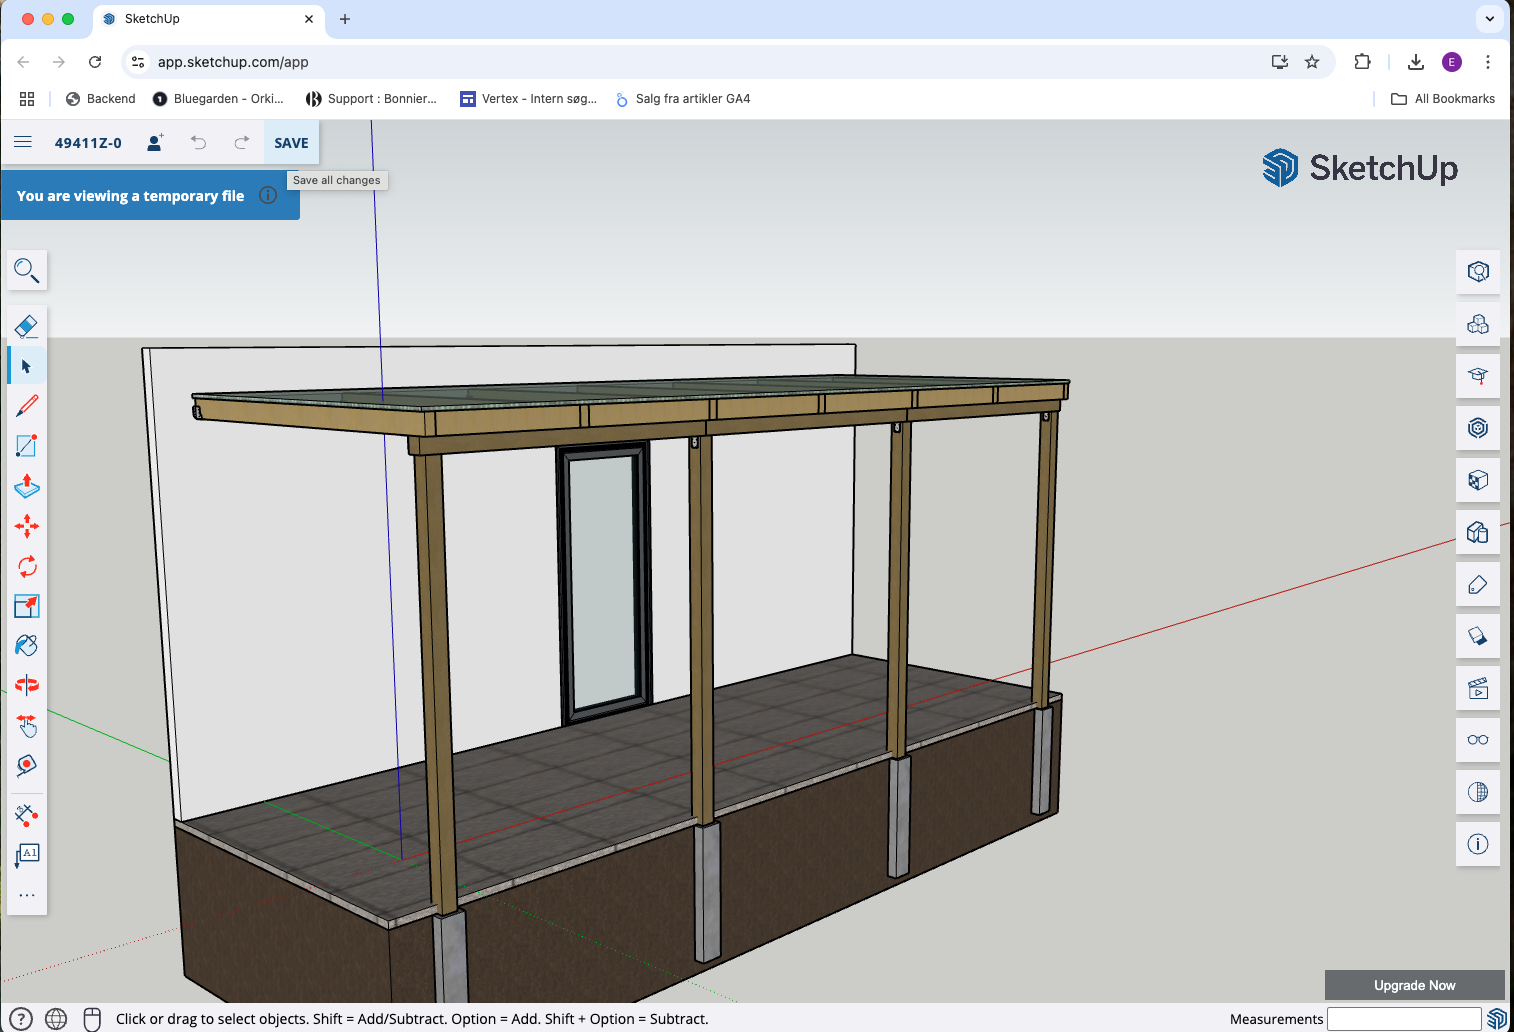Click the Upgrade Now button
The width and height of the screenshot is (1514, 1032).
pyautogui.click(x=1414, y=985)
